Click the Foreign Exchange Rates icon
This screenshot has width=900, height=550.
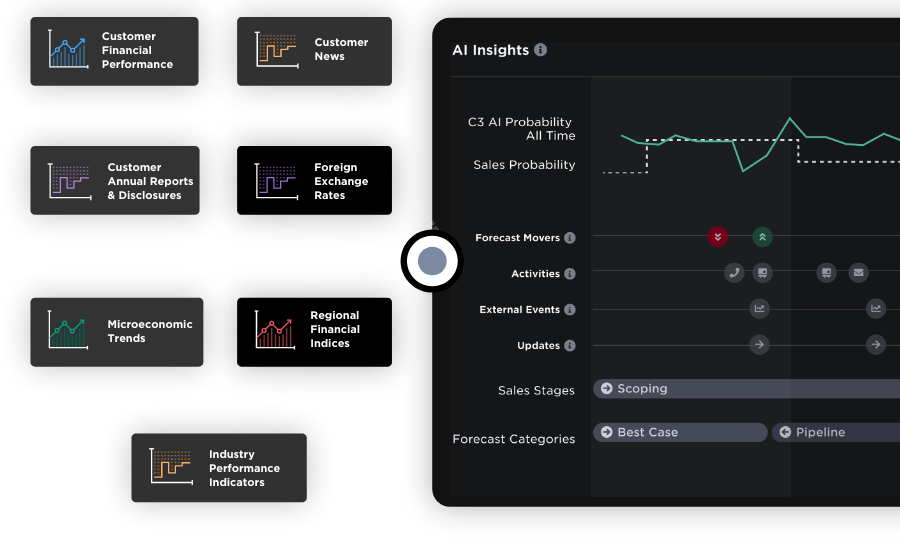tap(276, 181)
